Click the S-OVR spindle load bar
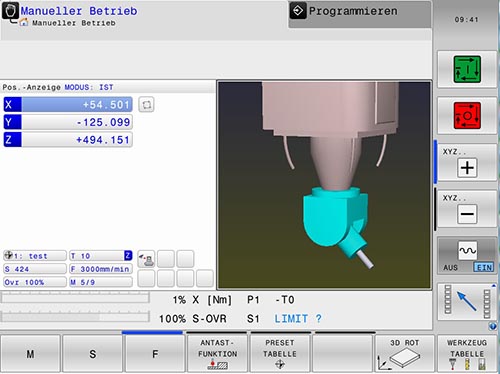The image size is (500, 374). (x=75, y=316)
